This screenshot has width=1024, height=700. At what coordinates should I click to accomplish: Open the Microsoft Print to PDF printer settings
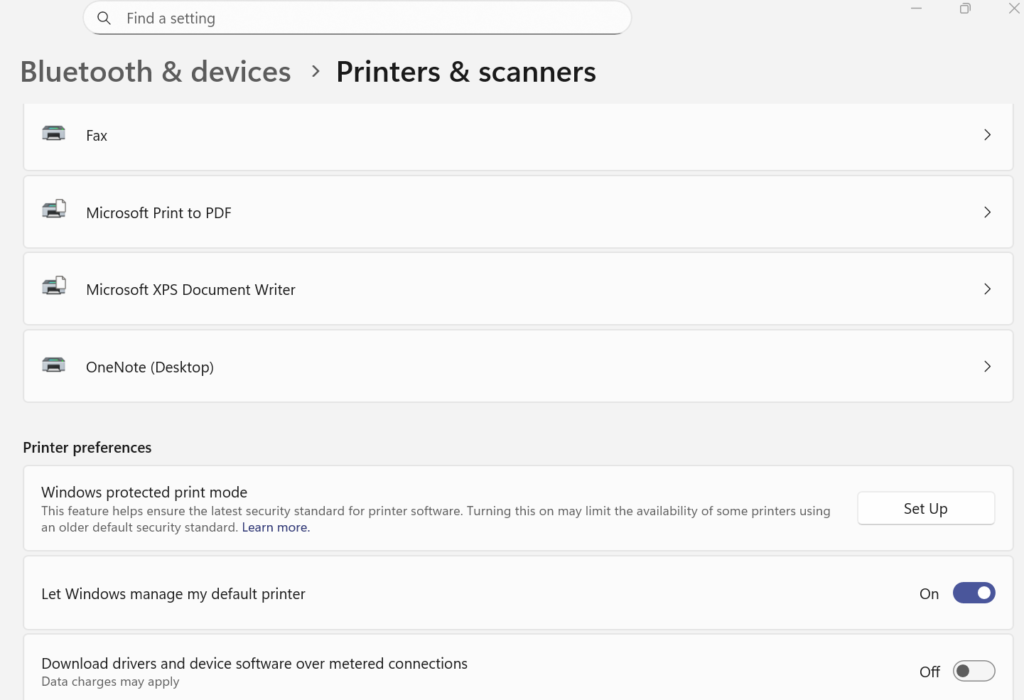tap(400, 211)
